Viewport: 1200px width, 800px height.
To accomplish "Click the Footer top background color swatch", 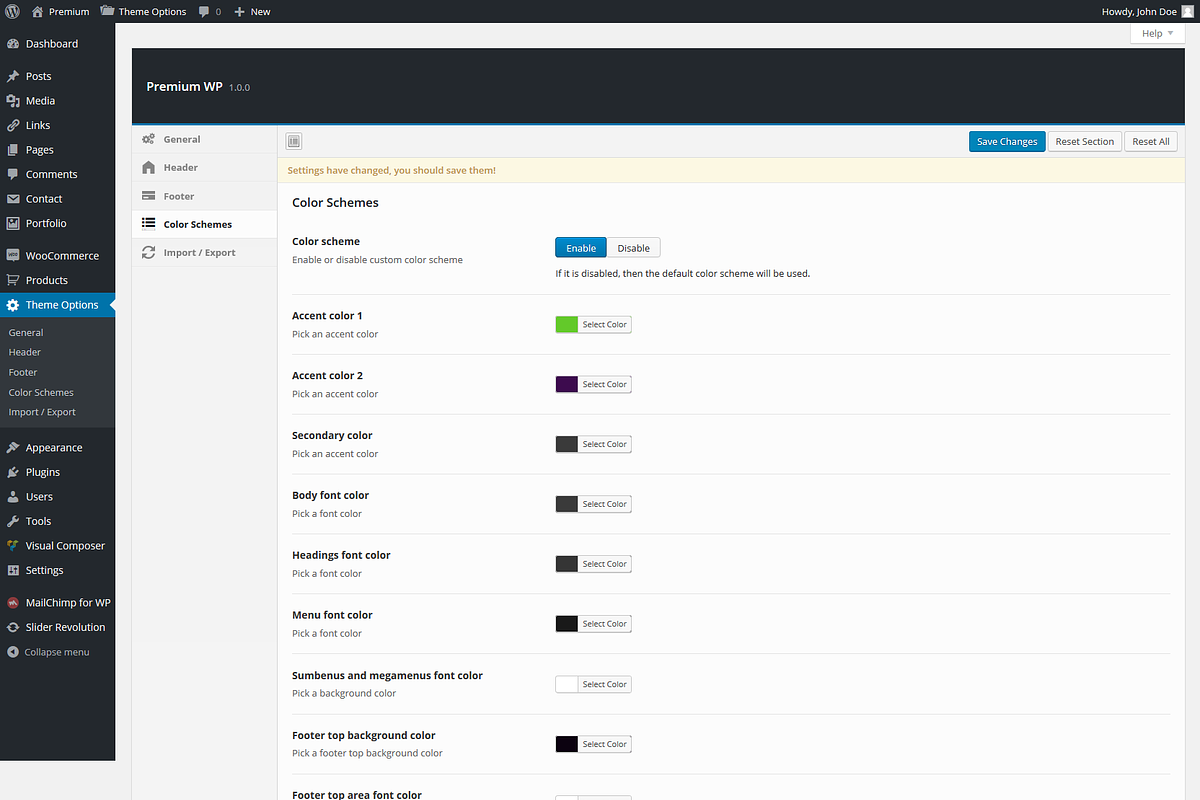I will [x=567, y=744].
